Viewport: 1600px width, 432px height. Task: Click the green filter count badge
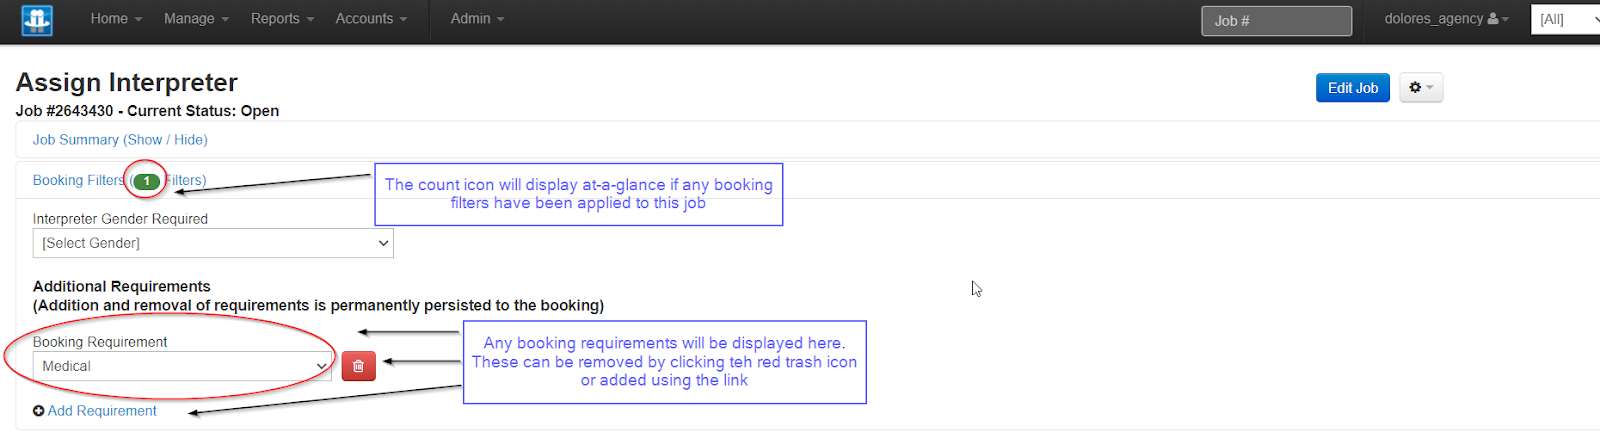(x=146, y=181)
